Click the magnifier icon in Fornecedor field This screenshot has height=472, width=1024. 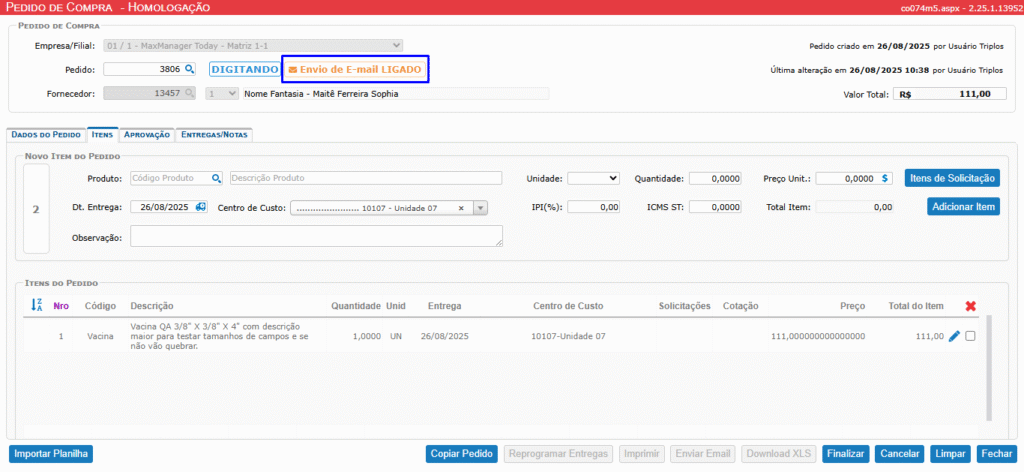(x=189, y=93)
